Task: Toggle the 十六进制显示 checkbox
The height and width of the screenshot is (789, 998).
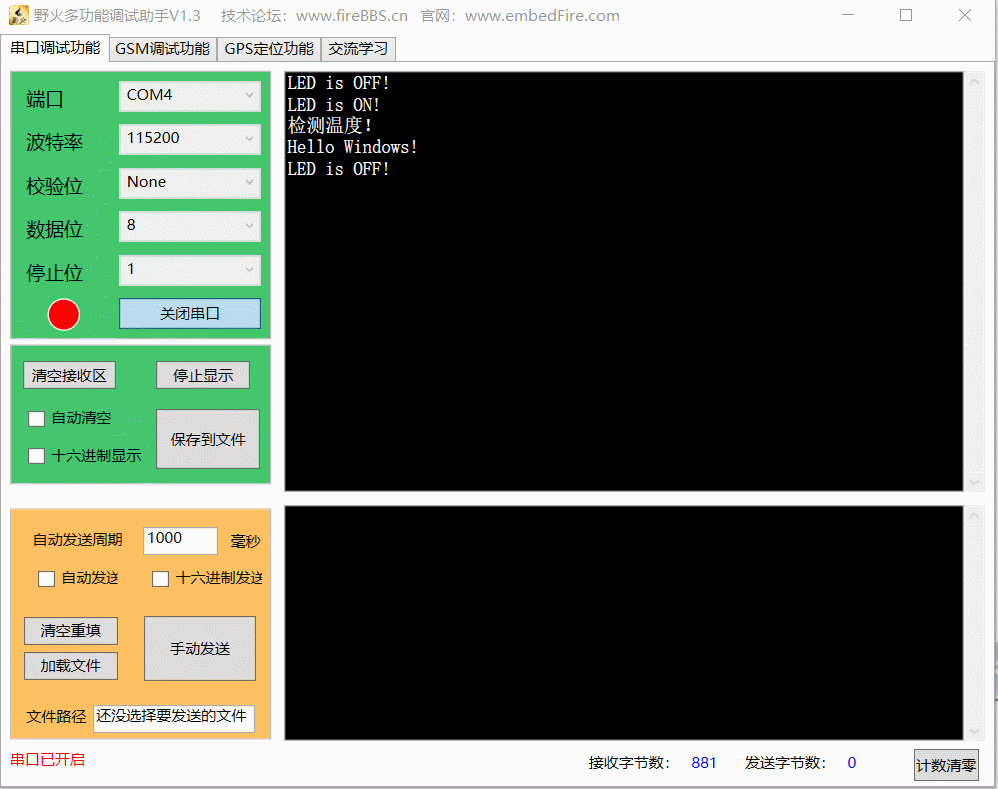Action: [x=36, y=456]
